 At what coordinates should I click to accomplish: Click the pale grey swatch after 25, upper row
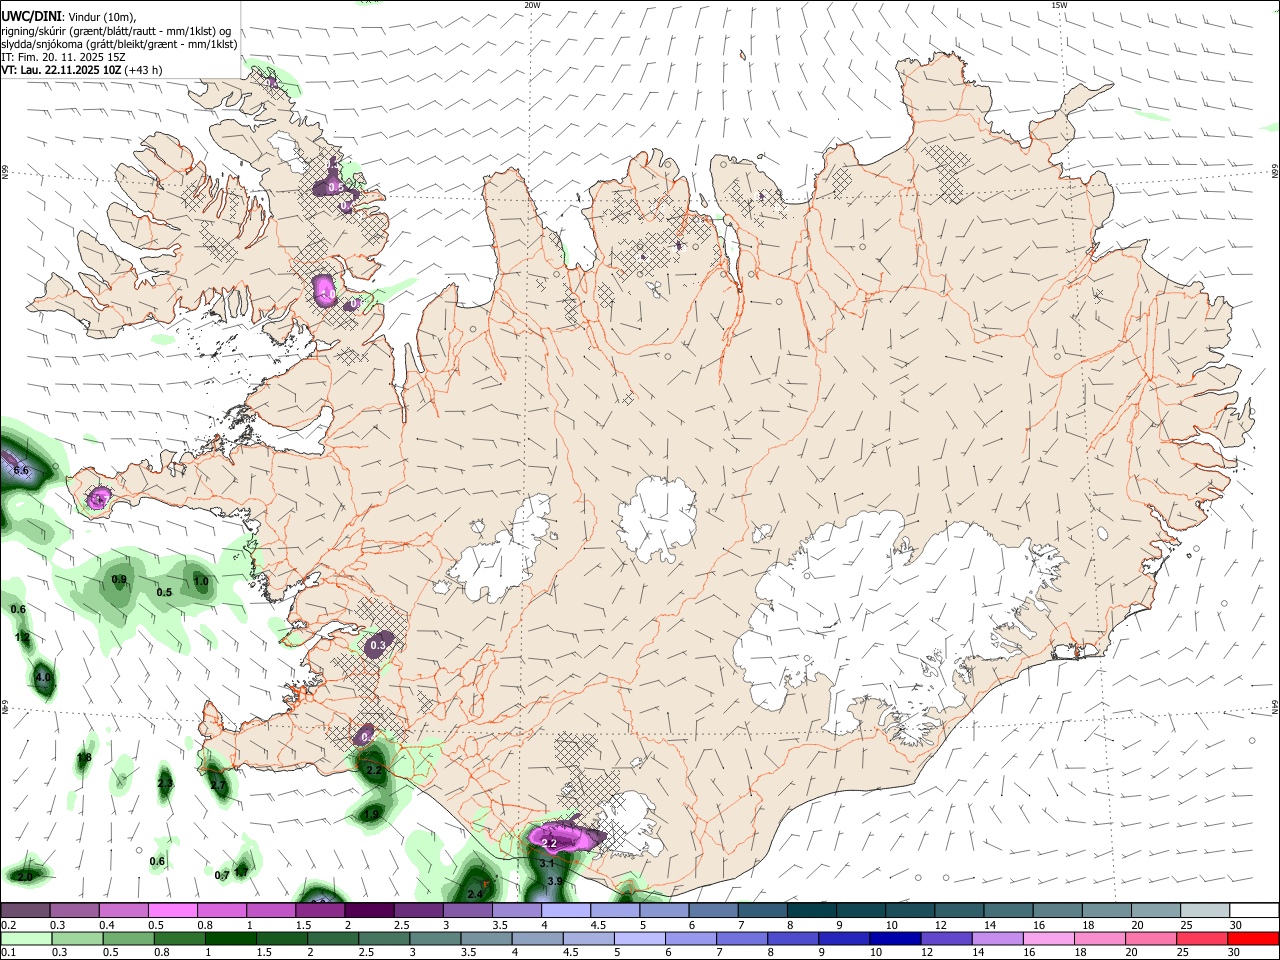pyautogui.click(x=1205, y=911)
